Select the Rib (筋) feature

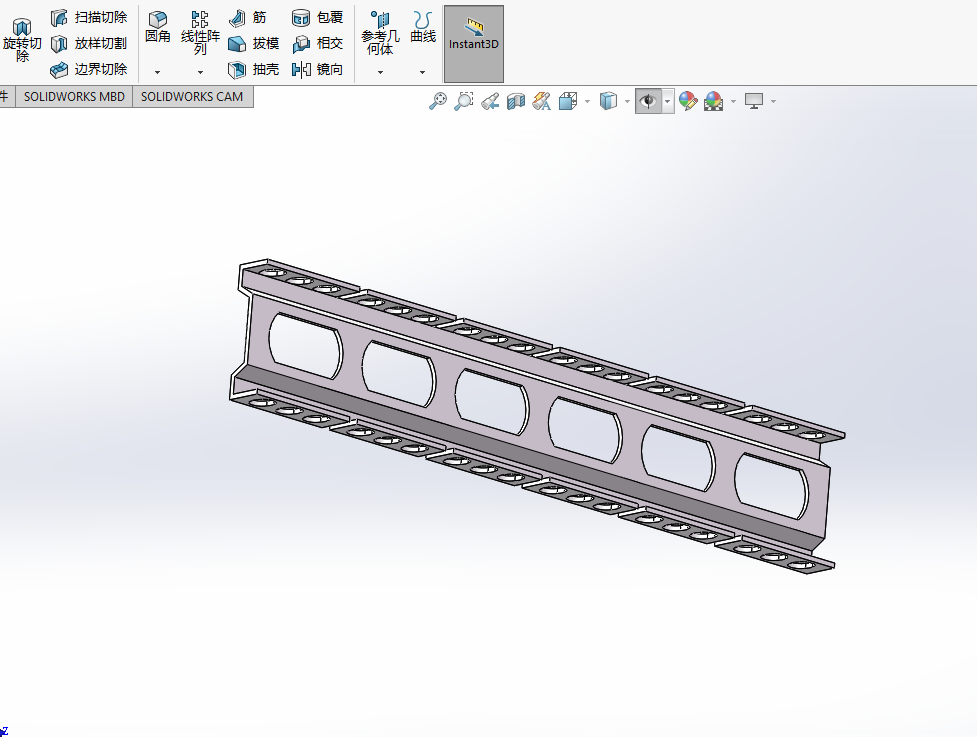pyautogui.click(x=247, y=17)
